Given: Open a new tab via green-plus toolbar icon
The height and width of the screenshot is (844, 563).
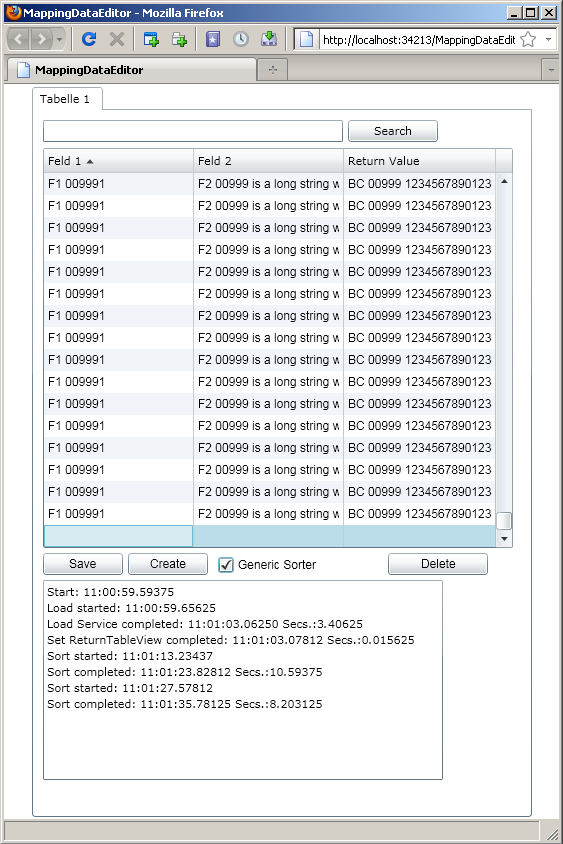Looking at the screenshot, I should pyautogui.click(x=179, y=39).
